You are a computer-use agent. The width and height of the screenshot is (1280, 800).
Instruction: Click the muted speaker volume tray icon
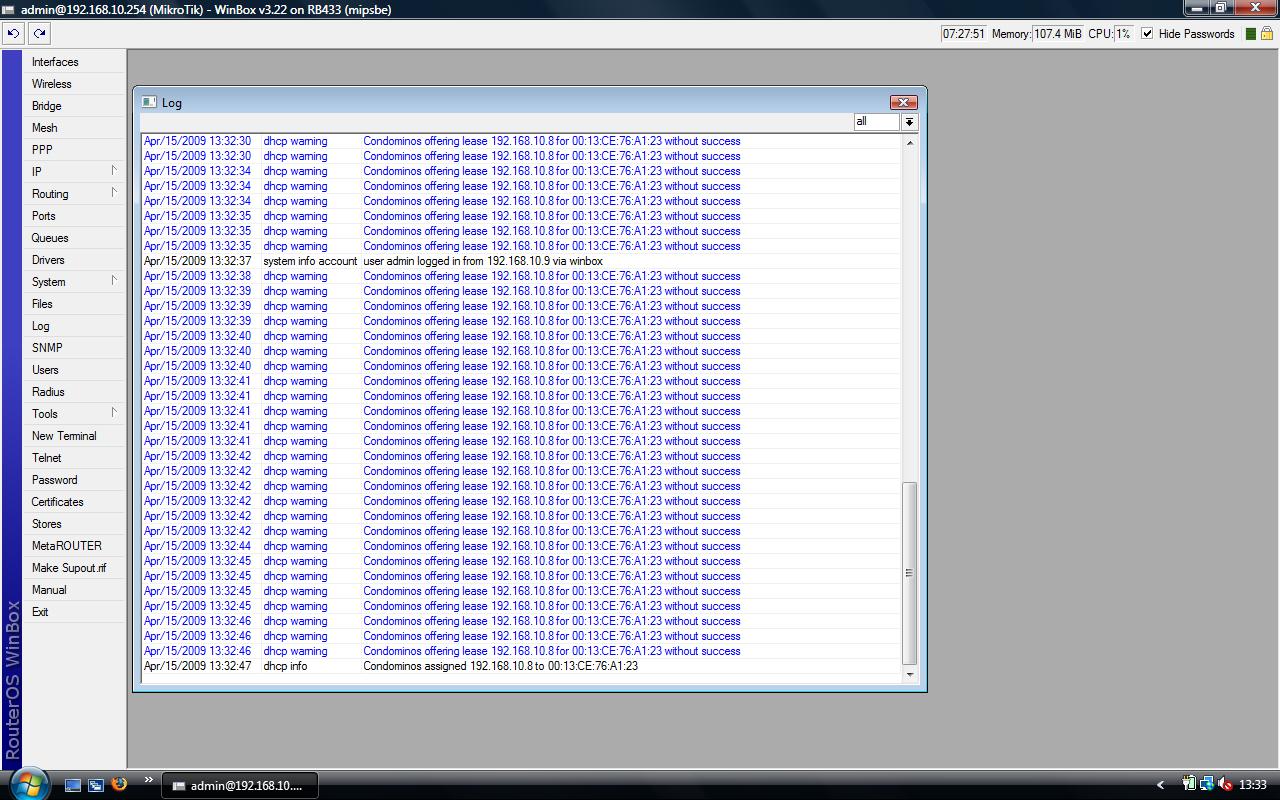click(x=1226, y=785)
